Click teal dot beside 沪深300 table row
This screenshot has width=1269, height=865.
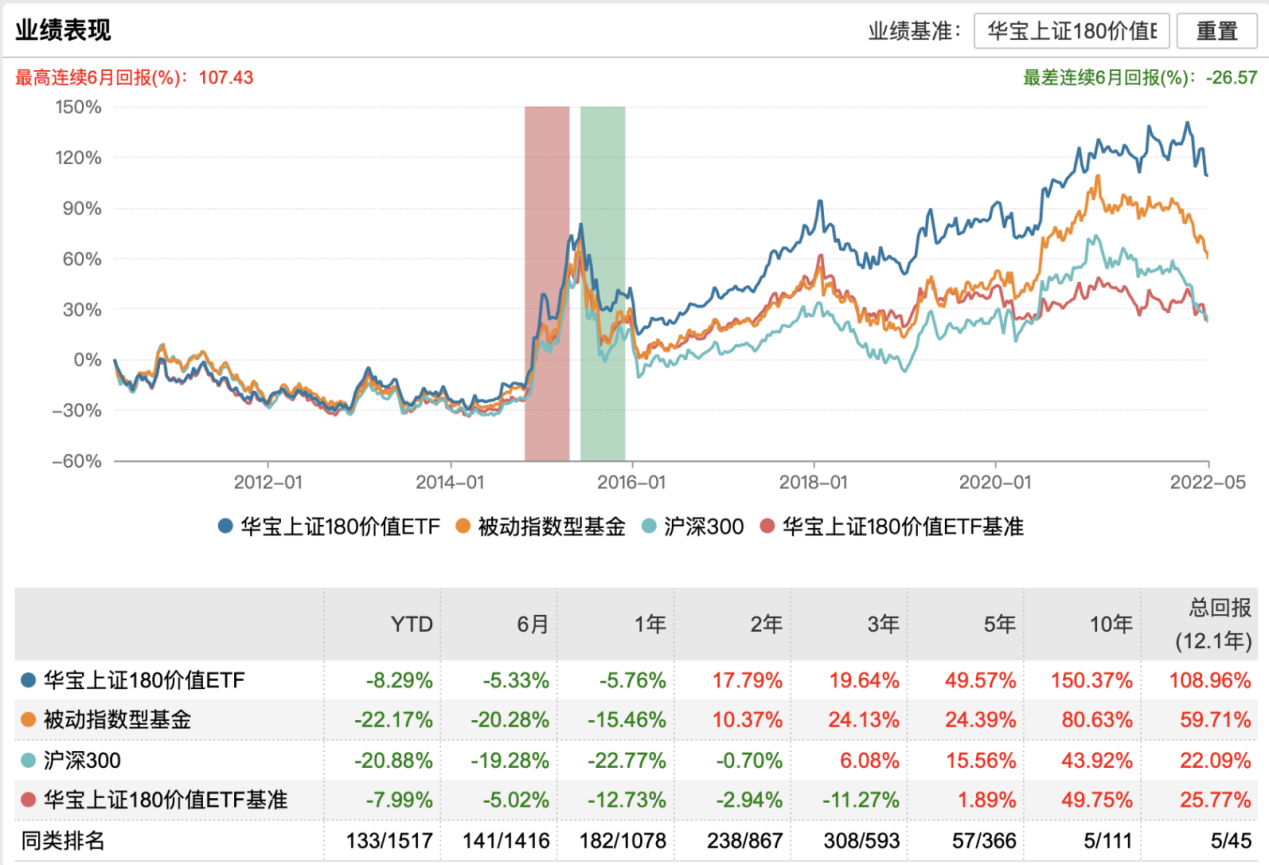28,760
